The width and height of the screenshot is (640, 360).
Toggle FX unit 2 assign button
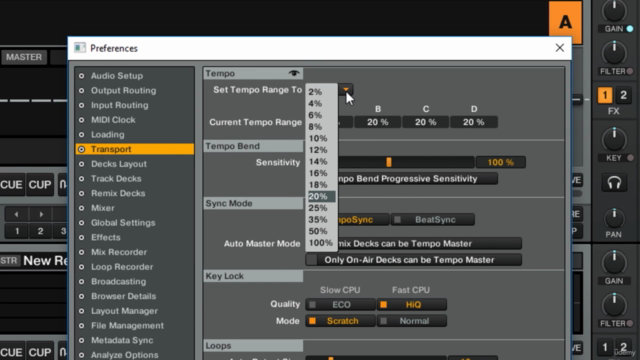point(623,95)
